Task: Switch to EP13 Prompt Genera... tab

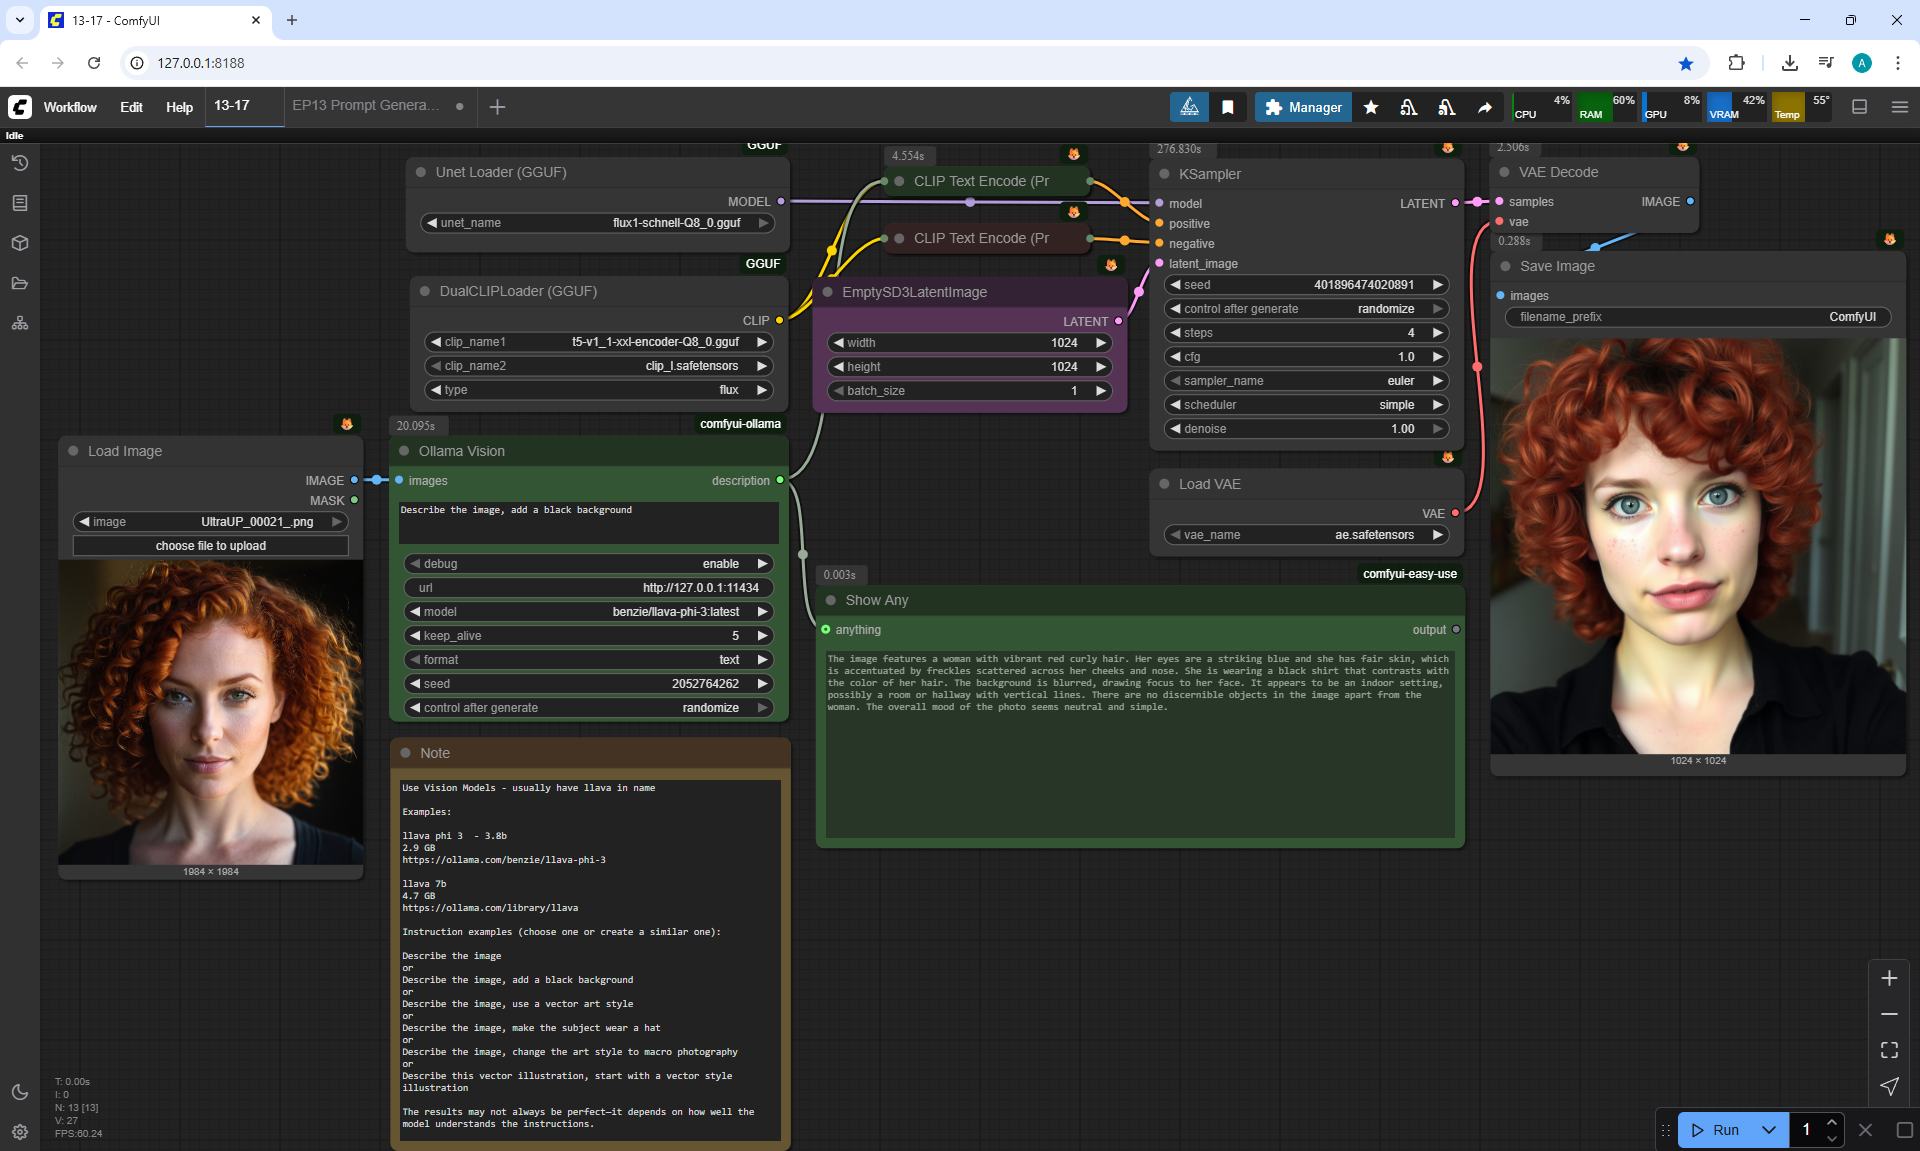Action: pos(365,106)
